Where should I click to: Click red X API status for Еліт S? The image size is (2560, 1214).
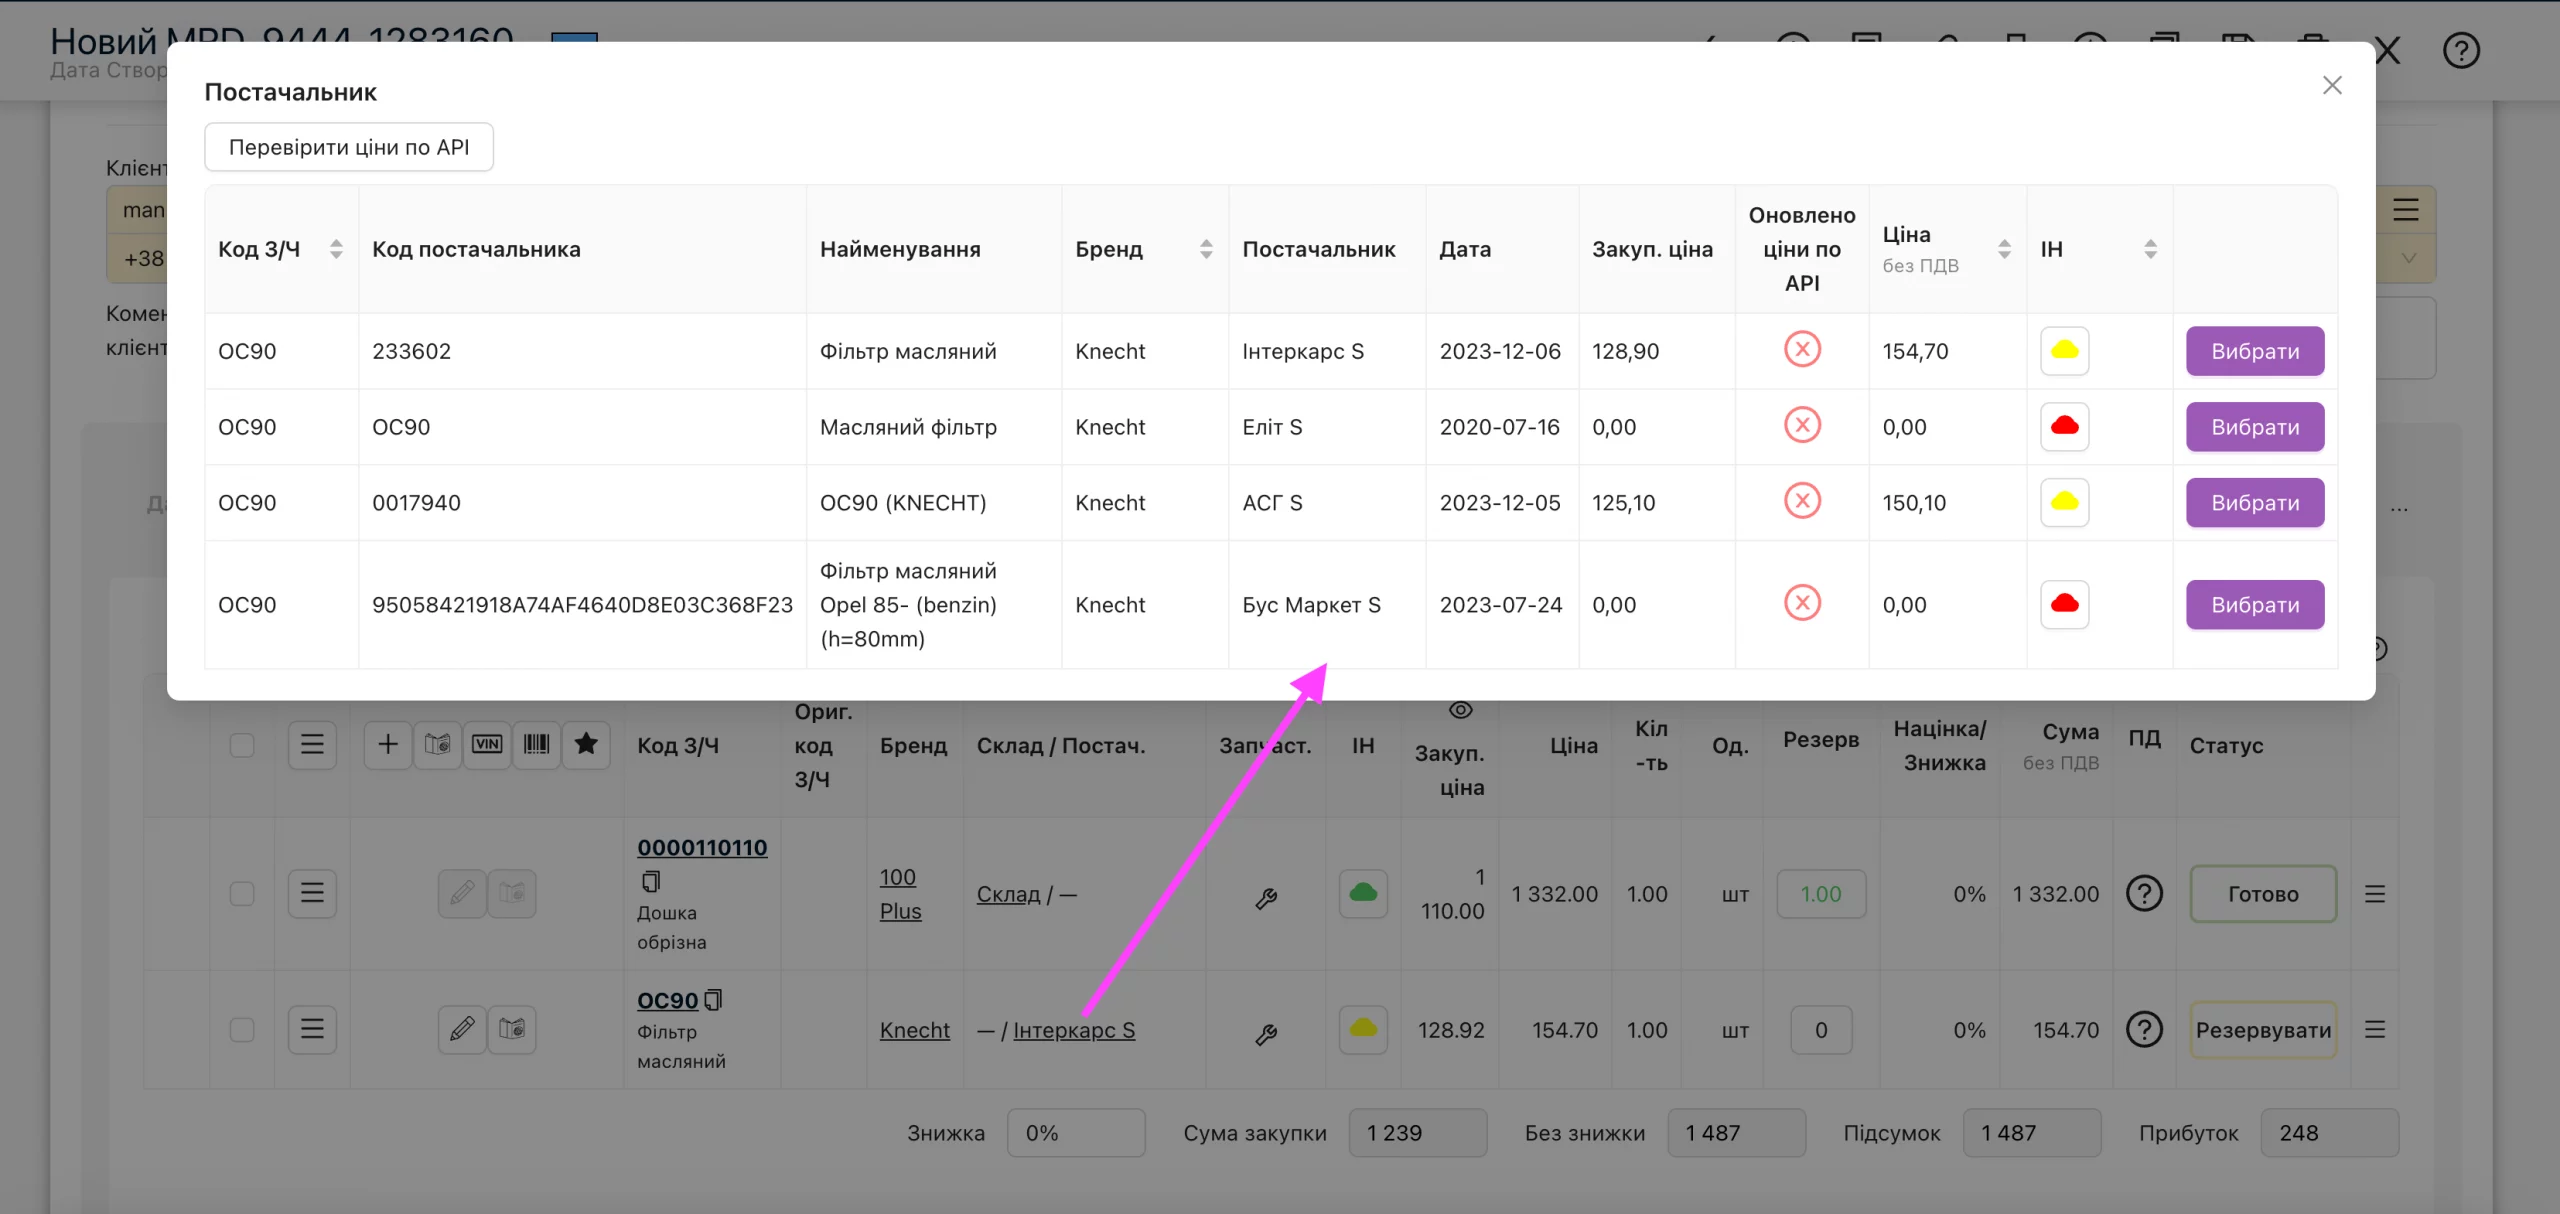[1802, 426]
